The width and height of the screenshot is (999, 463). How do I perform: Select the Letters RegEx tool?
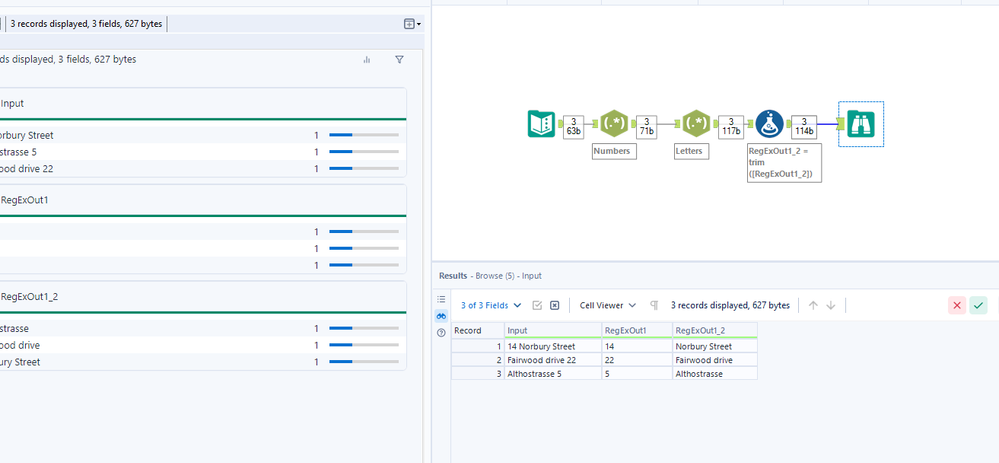696,124
